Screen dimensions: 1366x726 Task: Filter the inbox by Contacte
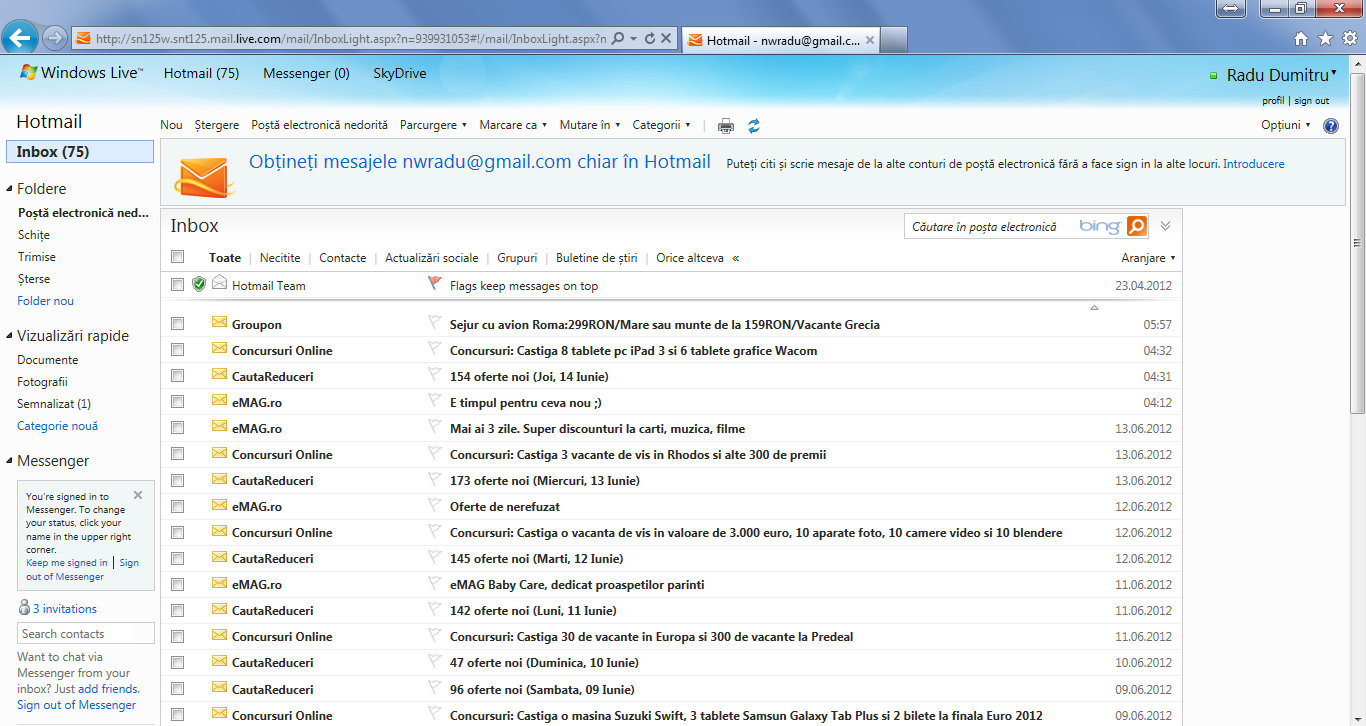pyautogui.click(x=343, y=257)
